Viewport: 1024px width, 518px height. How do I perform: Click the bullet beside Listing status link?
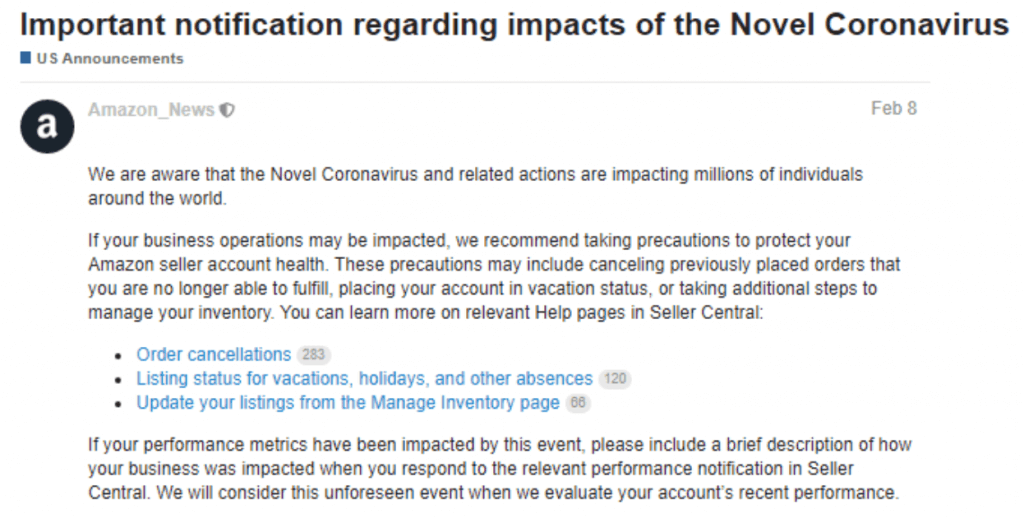pyautogui.click(x=118, y=380)
